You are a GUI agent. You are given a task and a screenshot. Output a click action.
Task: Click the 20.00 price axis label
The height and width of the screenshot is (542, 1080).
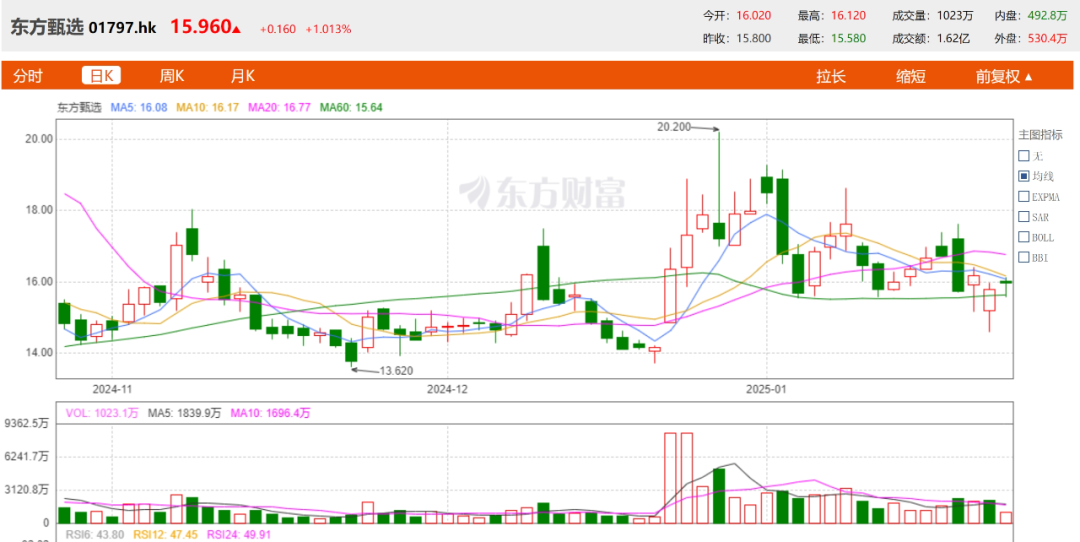point(39,138)
